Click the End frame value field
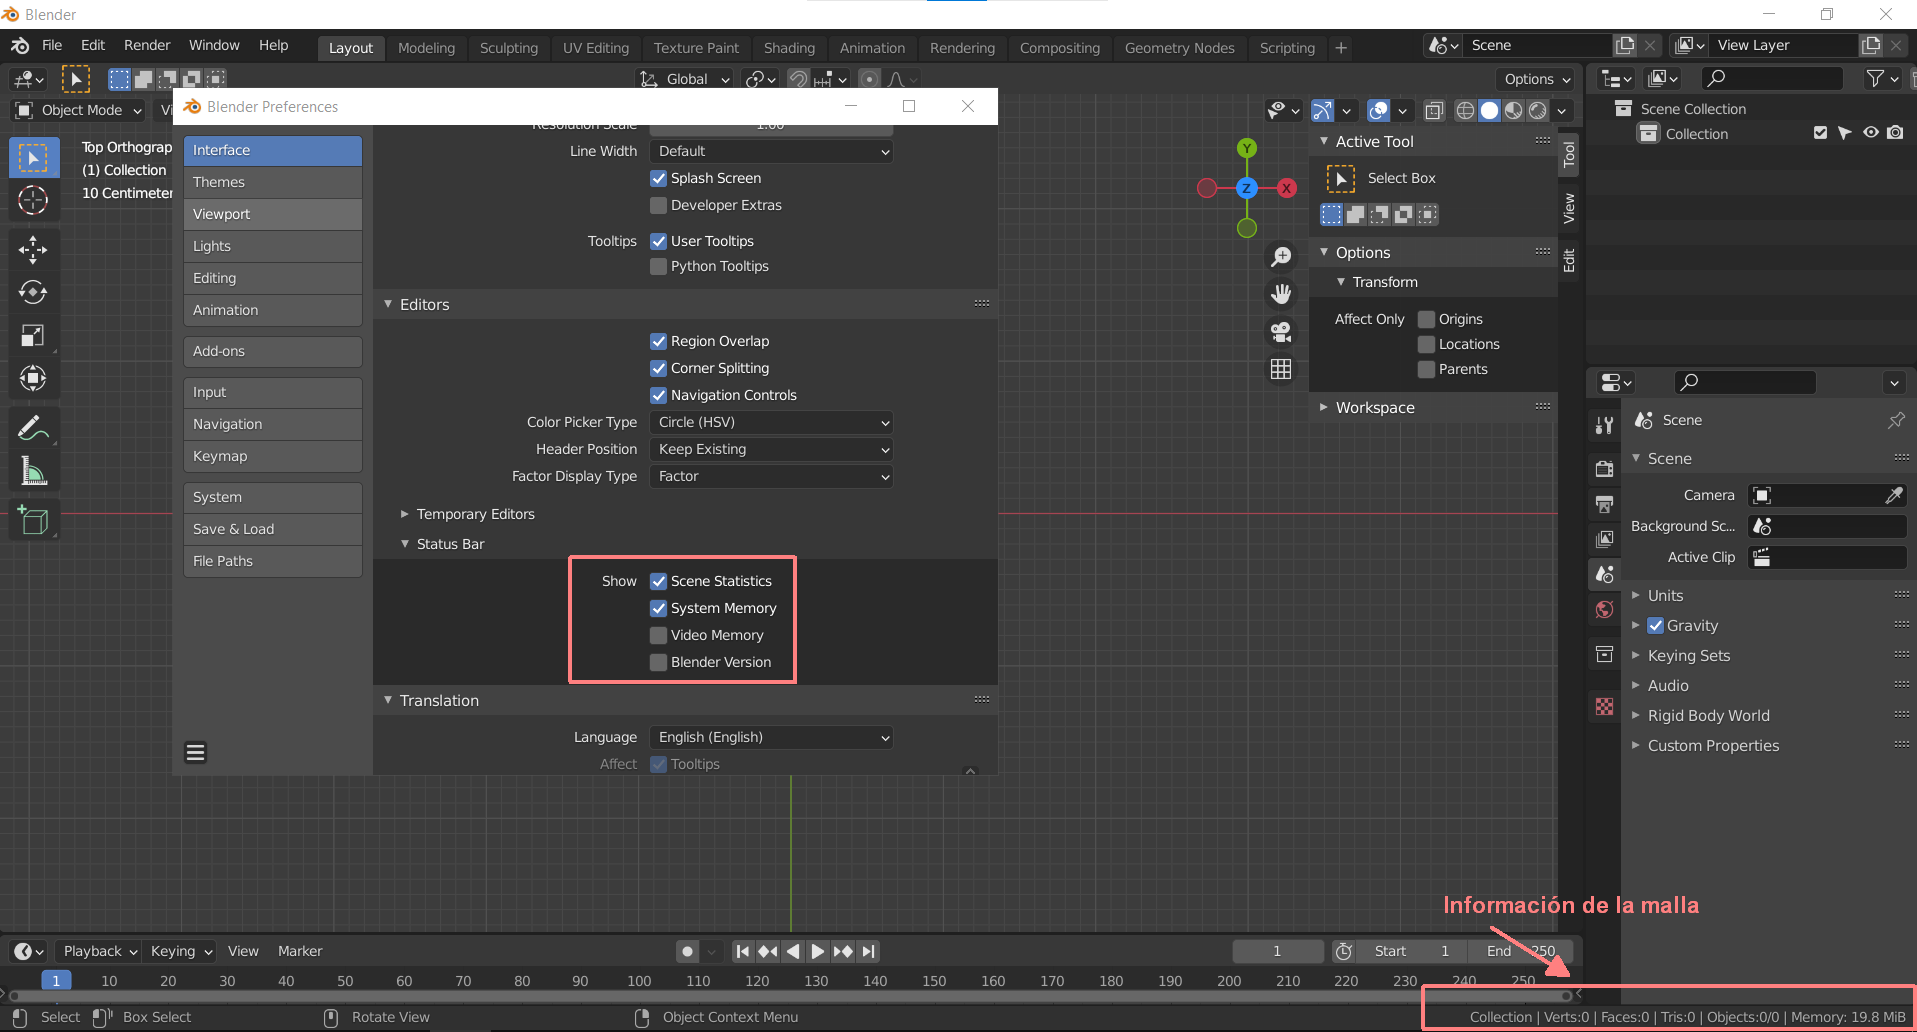 tap(1521, 951)
